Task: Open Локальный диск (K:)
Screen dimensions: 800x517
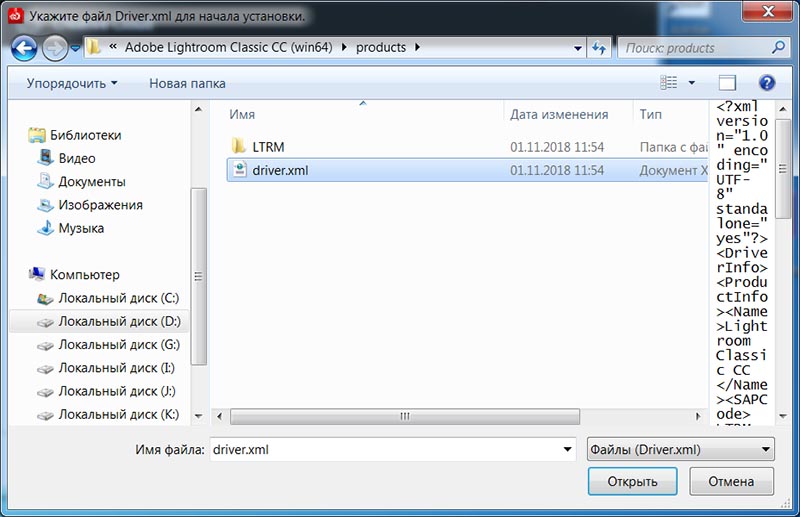Action: tap(119, 414)
